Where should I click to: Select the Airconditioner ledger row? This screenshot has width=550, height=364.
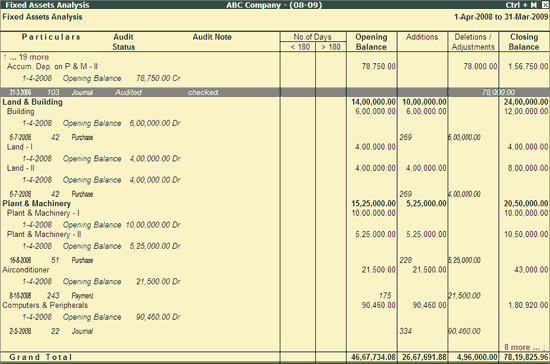(x=275, y=270)
